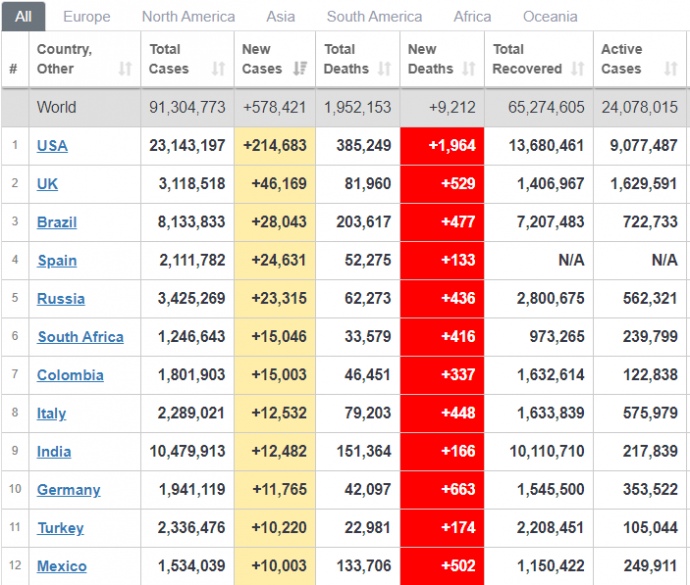Sort by Total Recovered arrows icon
Screen dimensions: 690x585
pyautogui.click(x=577, y=69)
